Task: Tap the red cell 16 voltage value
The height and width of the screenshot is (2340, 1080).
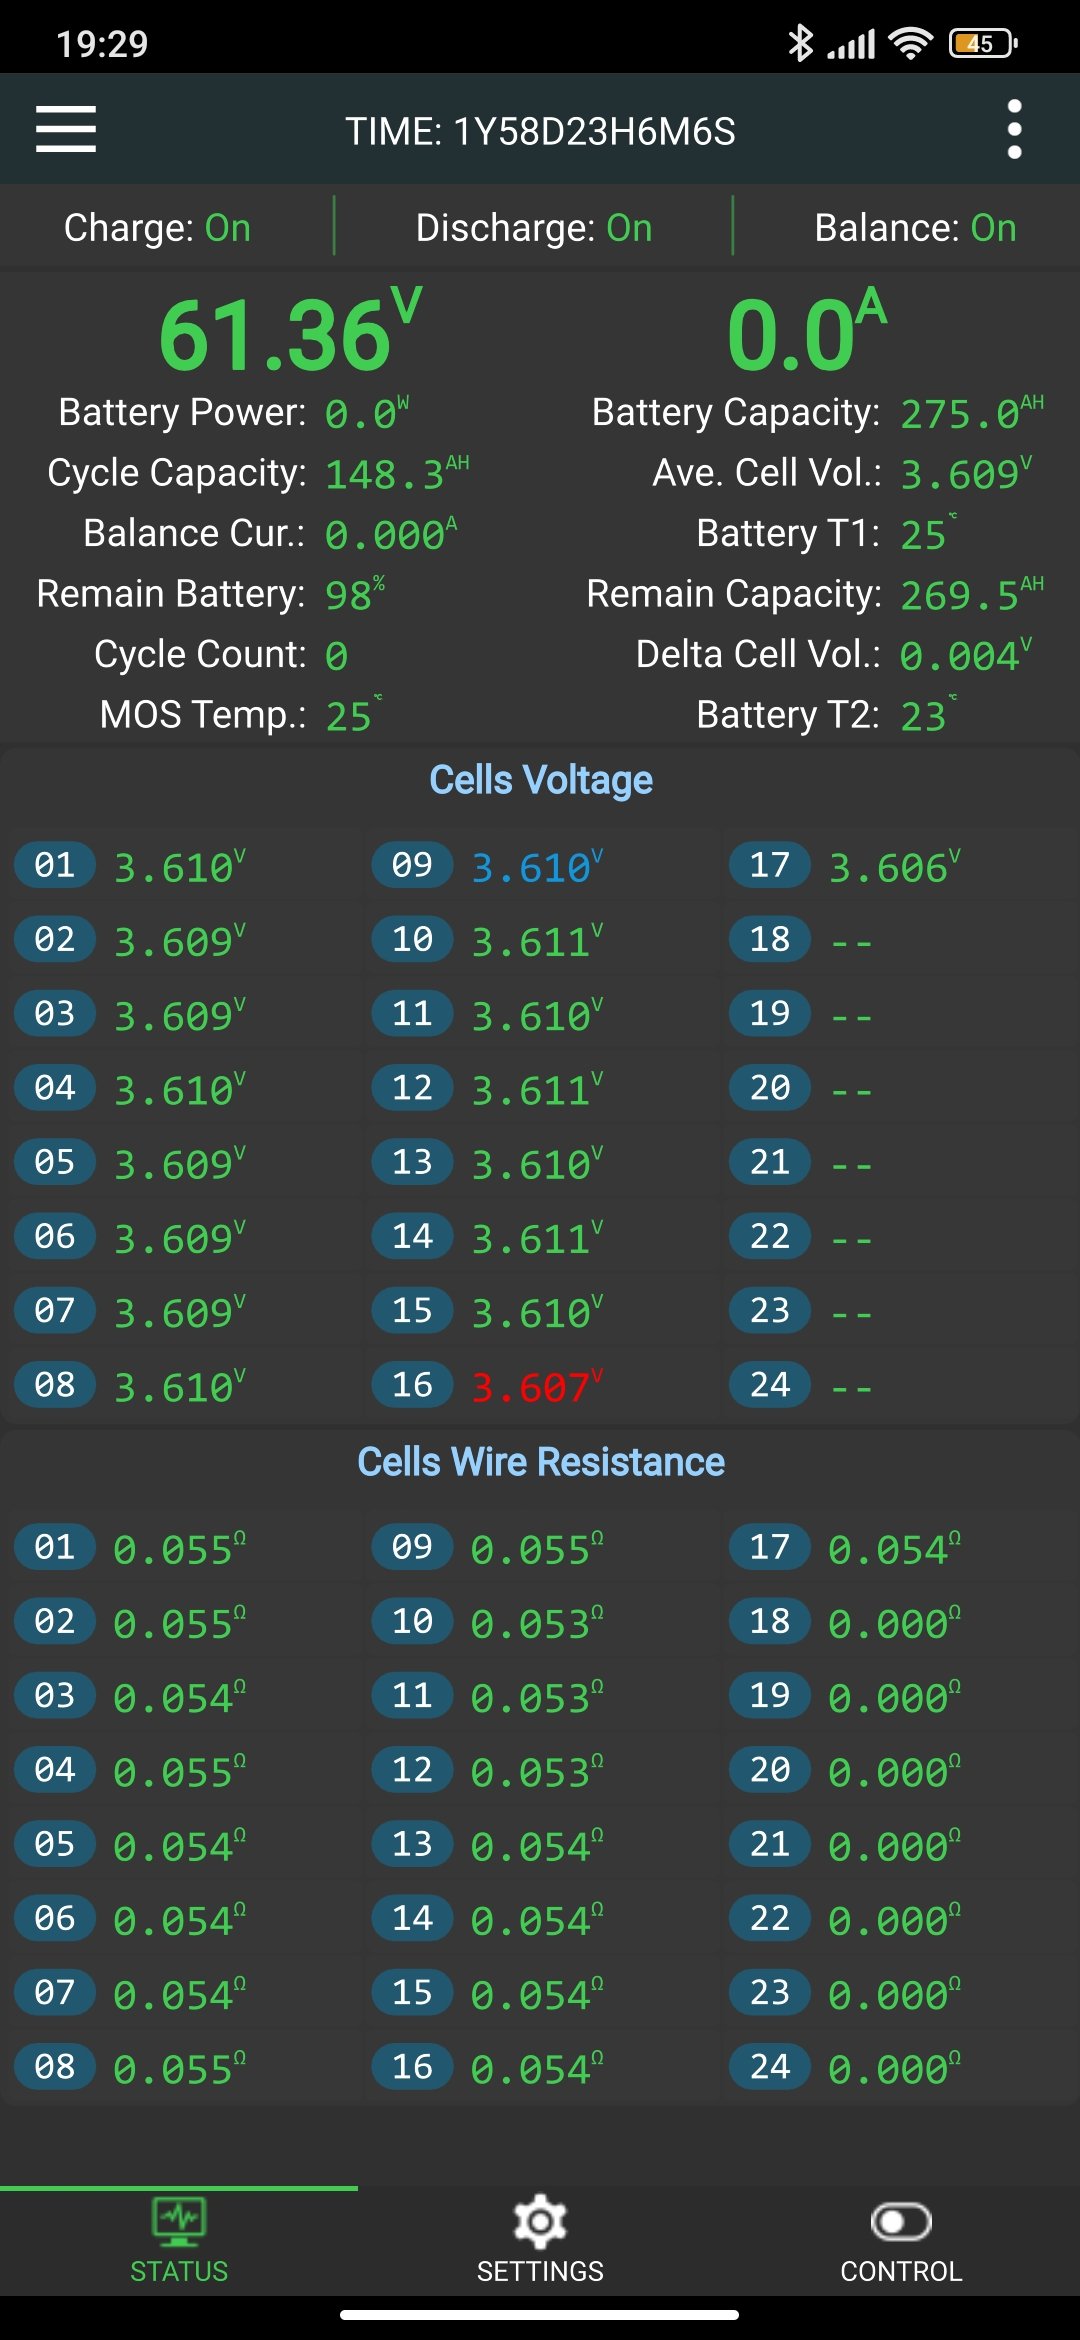Action: pyautogui.click(x=531, y=1387)
